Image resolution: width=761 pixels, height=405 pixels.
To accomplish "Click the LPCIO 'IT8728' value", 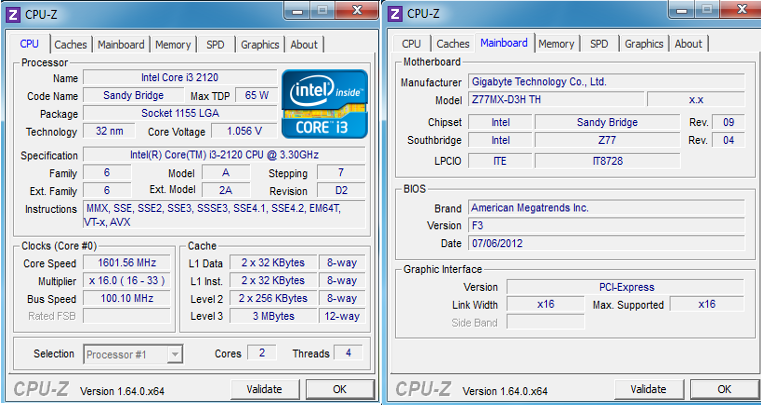I will click(607, 161).
